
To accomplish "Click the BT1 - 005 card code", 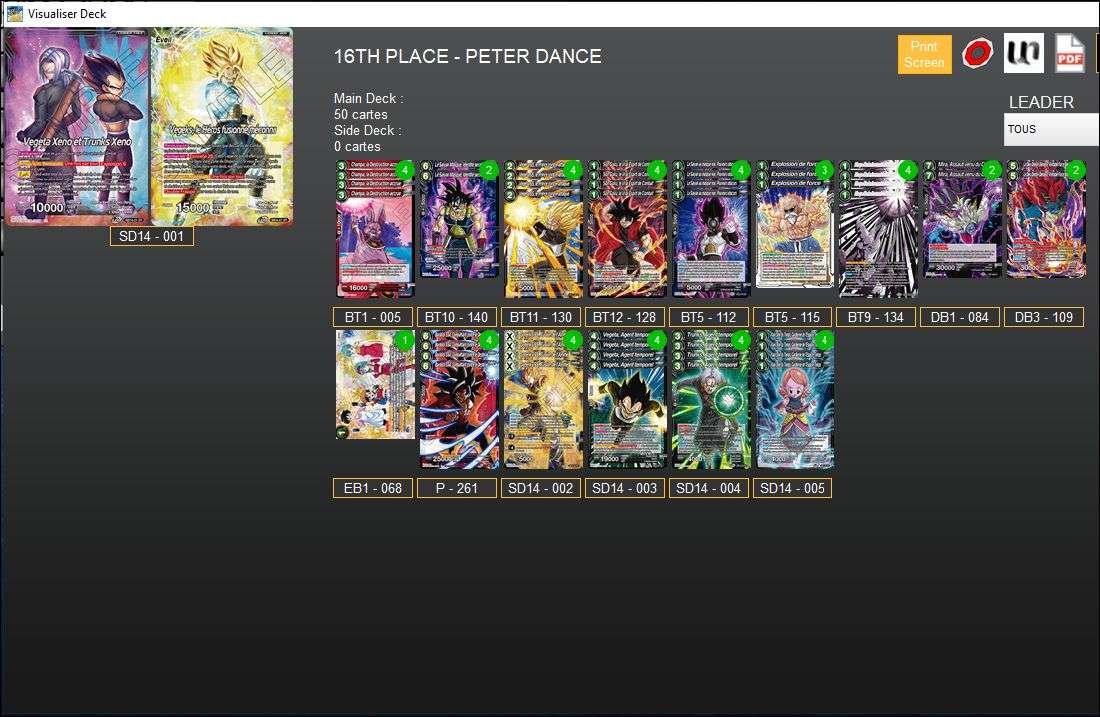I will [x=372, y=316].
